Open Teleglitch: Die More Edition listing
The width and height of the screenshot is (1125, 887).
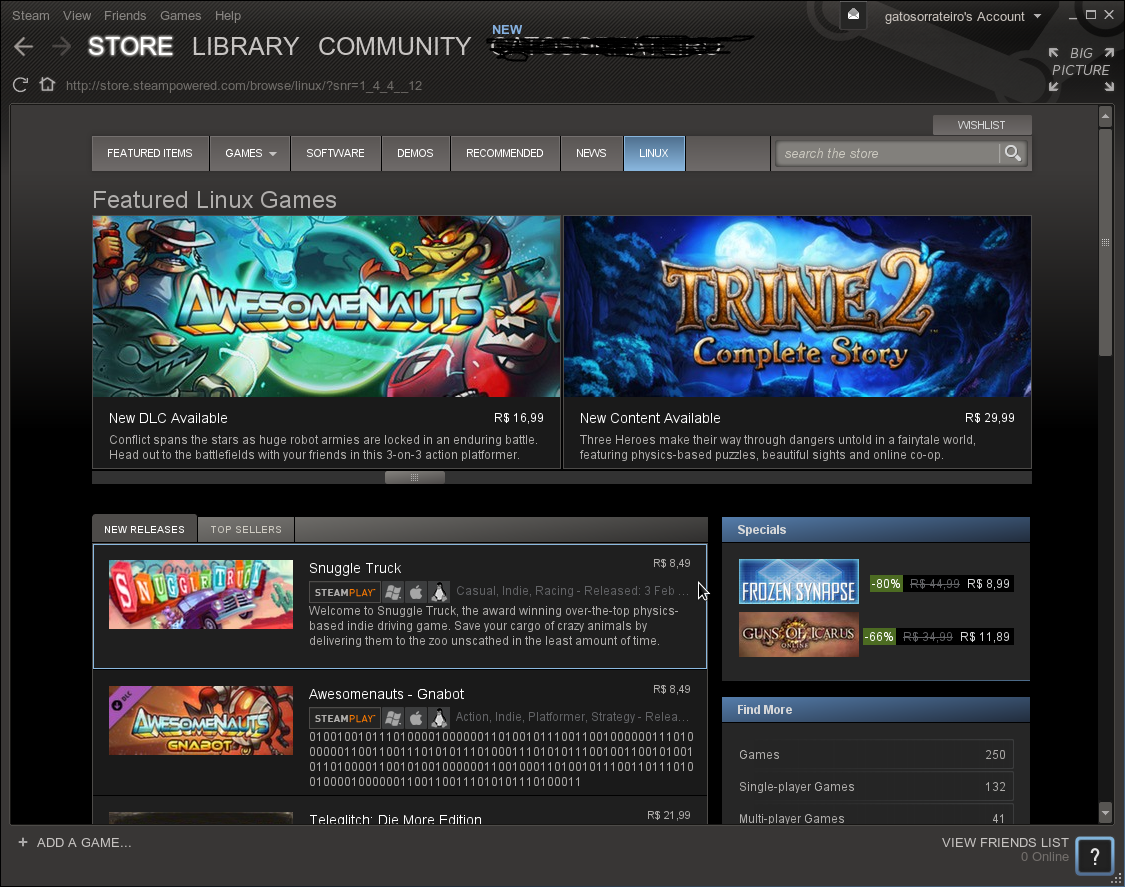coord(395,818)
